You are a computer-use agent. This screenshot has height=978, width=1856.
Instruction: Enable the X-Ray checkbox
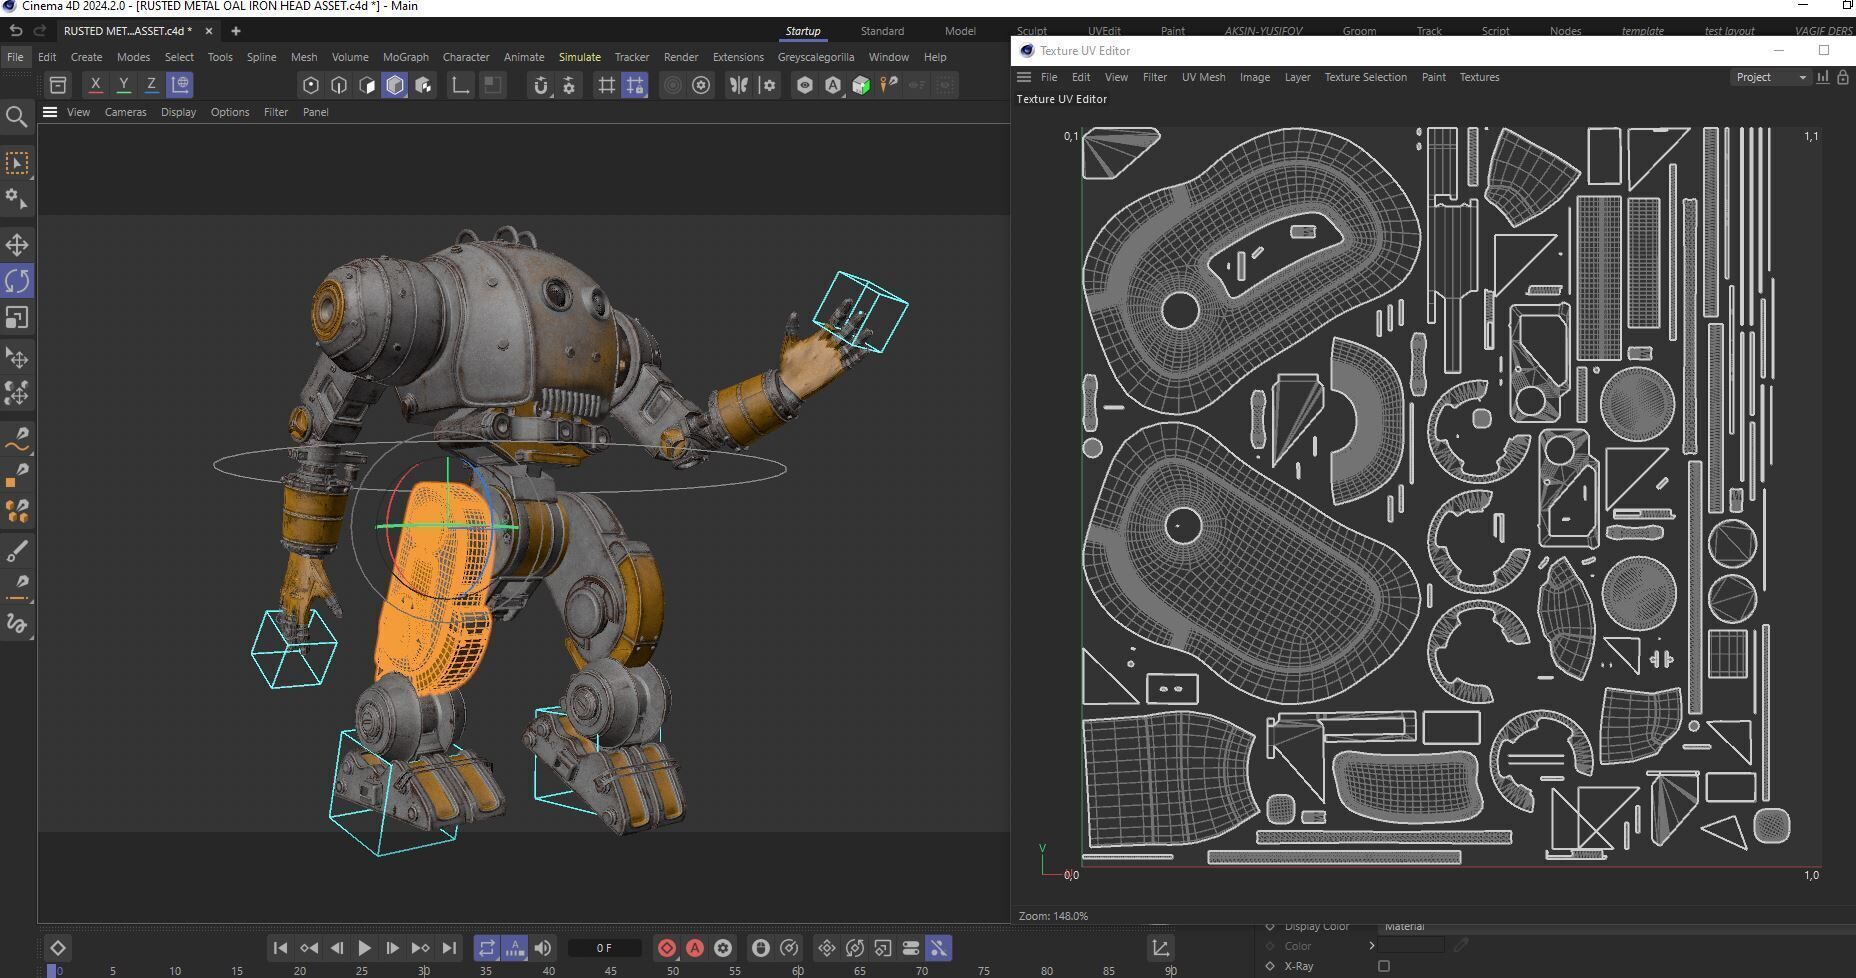(1384, 966)
